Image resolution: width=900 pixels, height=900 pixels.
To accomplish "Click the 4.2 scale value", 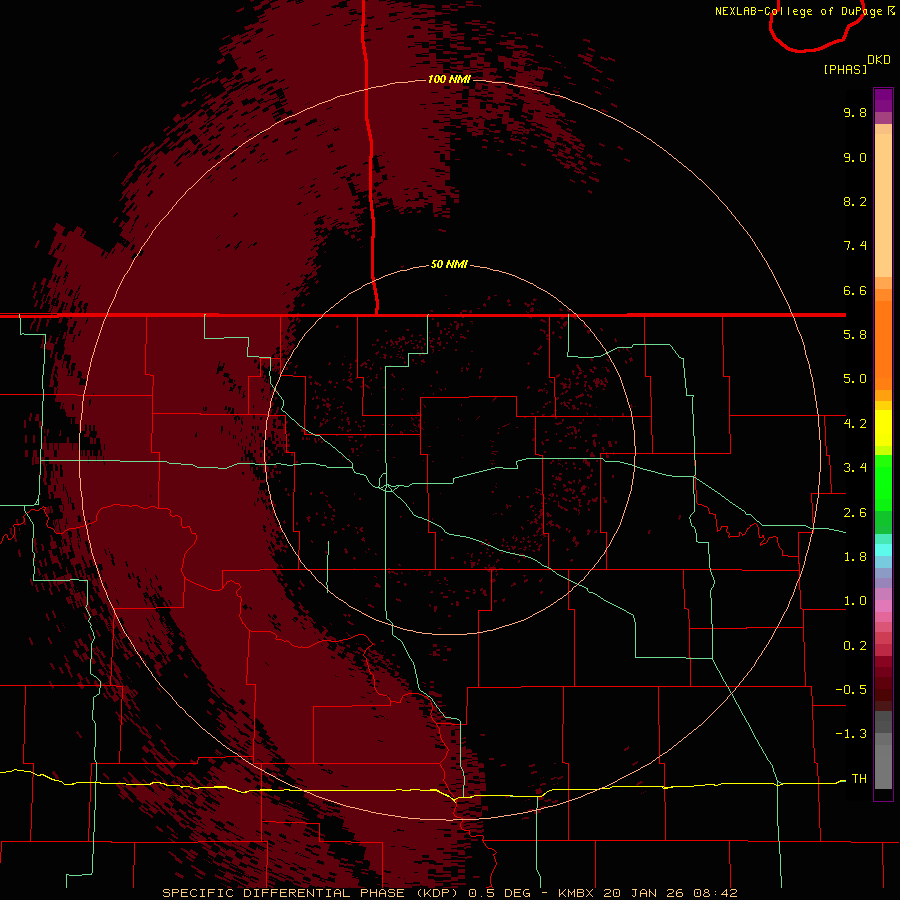I will click(x=855, y=424).
